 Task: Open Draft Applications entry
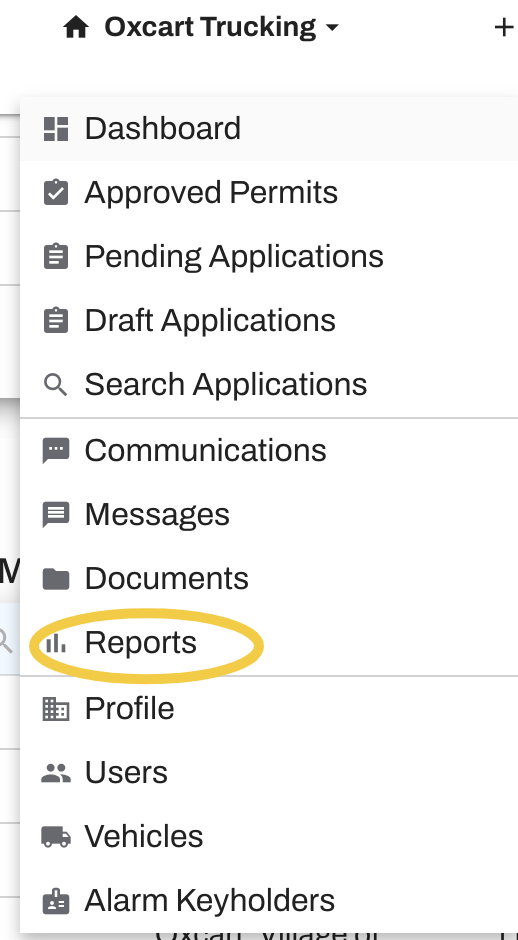[269, 321]
